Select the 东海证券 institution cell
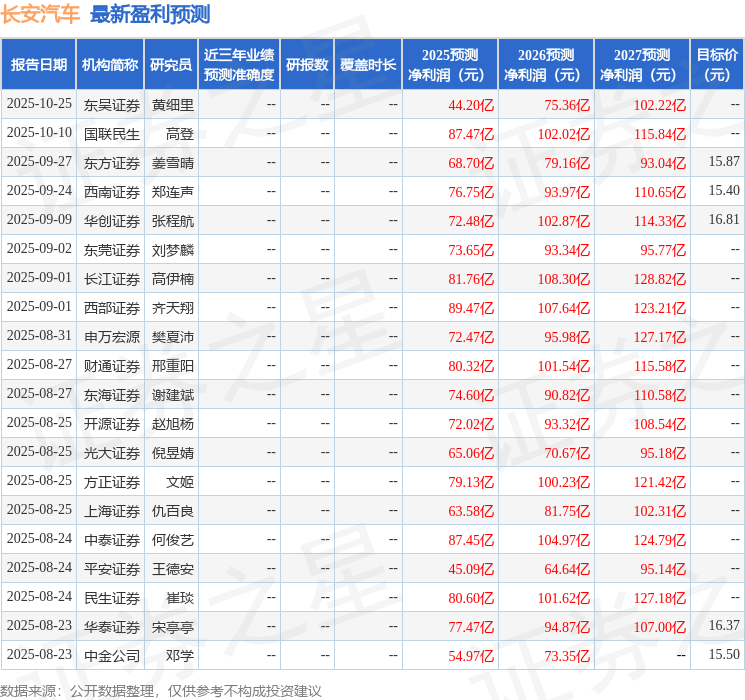 coord(112,395)
